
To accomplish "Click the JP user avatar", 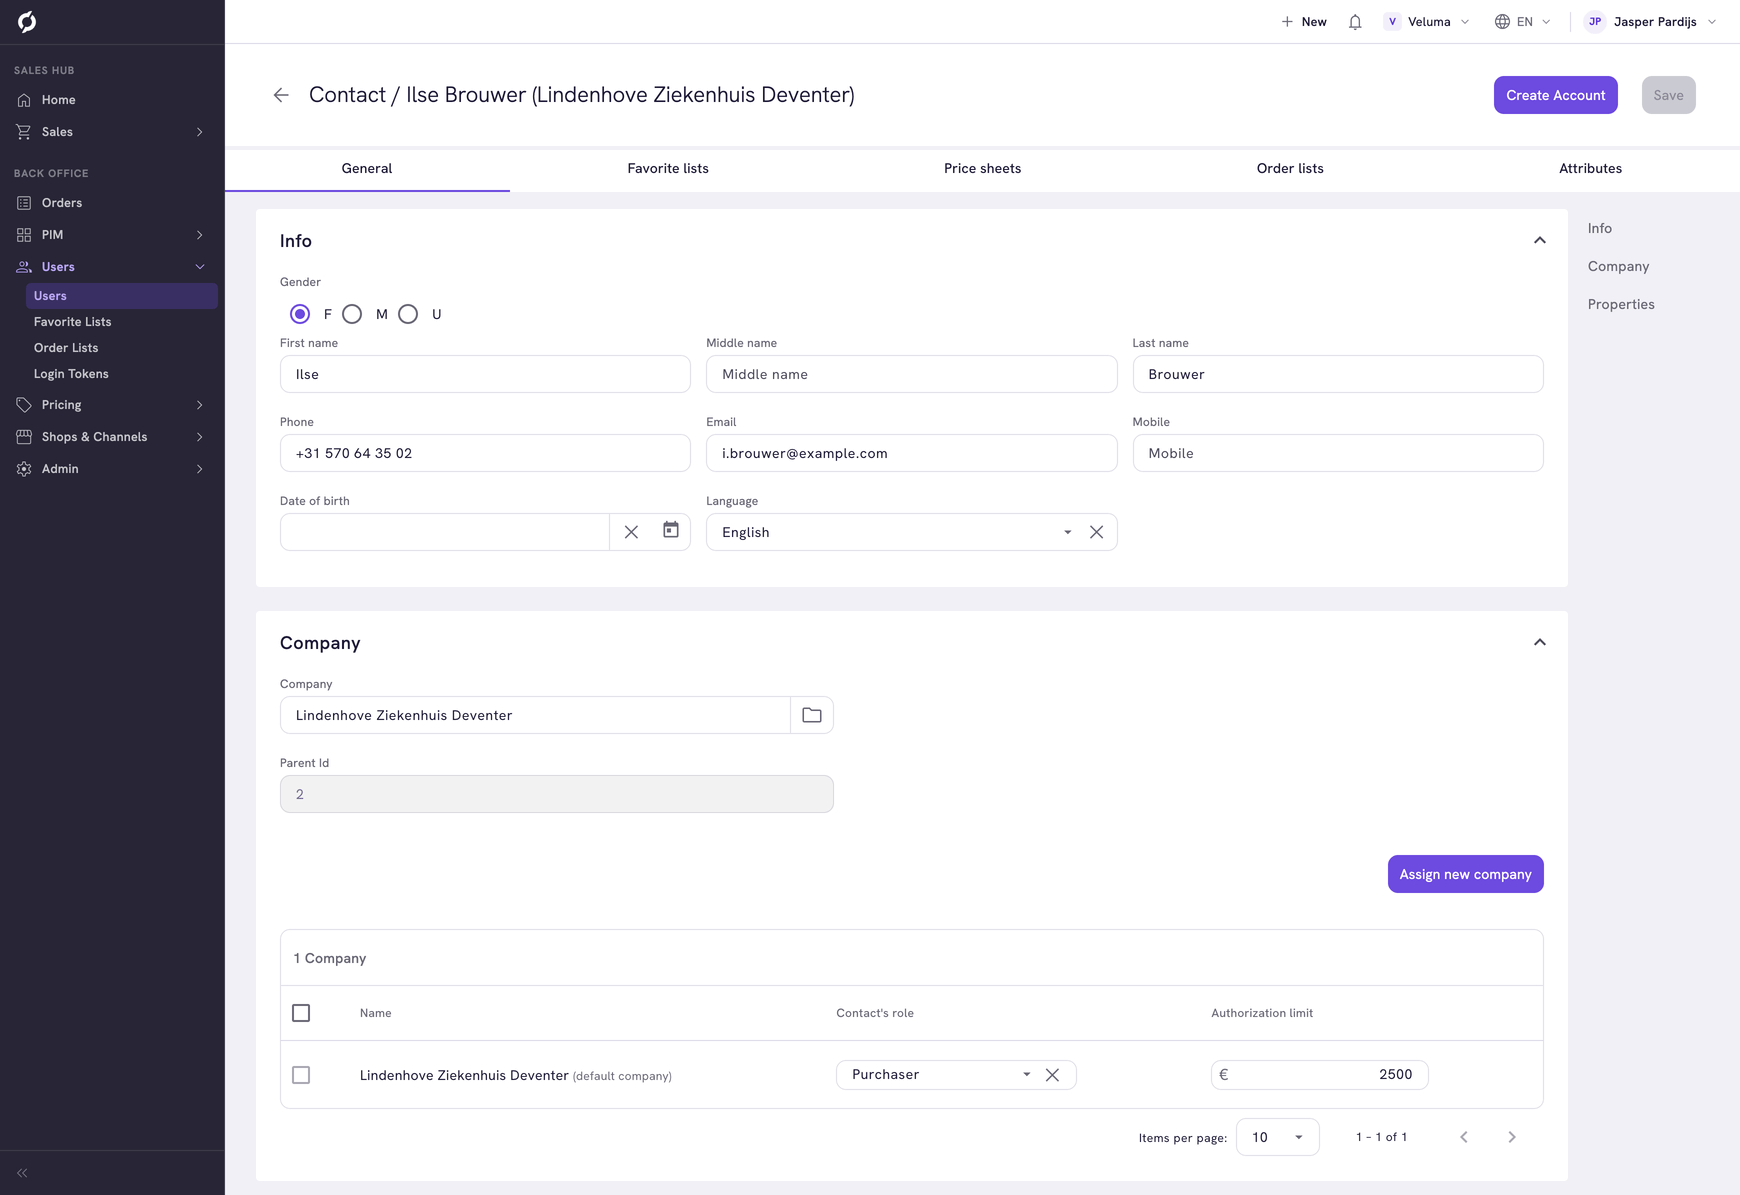I will pyautogui.click(x=1595, y=22).
